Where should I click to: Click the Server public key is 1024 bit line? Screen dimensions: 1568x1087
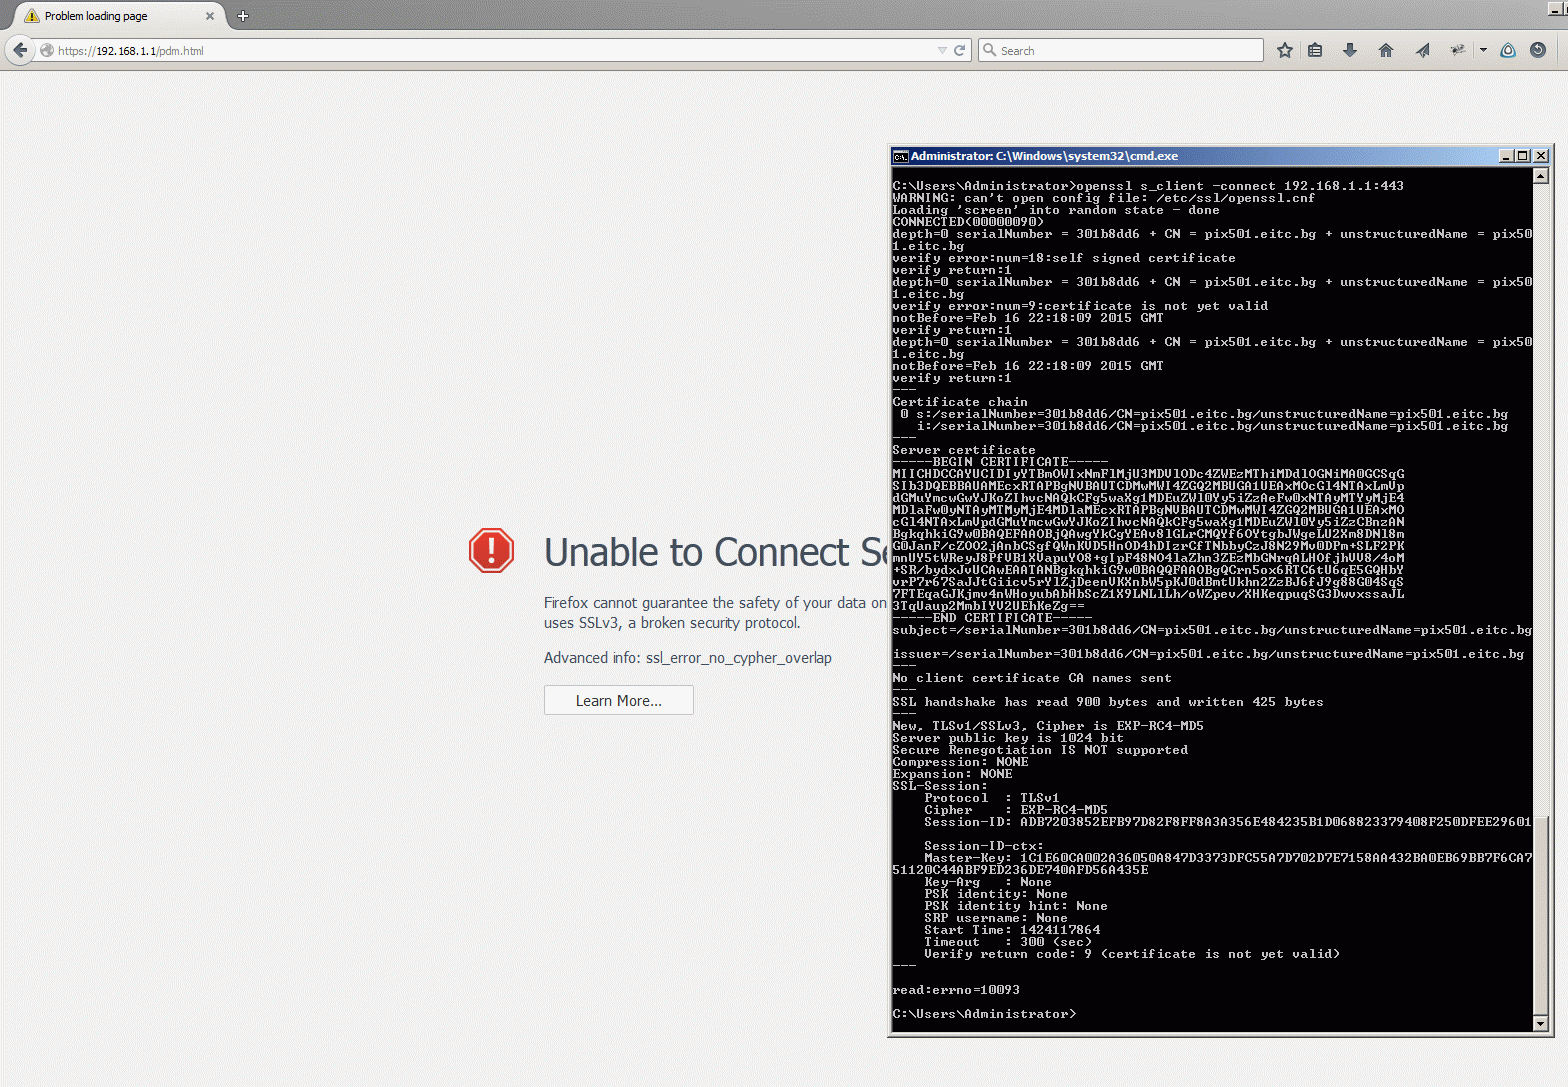click(x=1008, y=738)
